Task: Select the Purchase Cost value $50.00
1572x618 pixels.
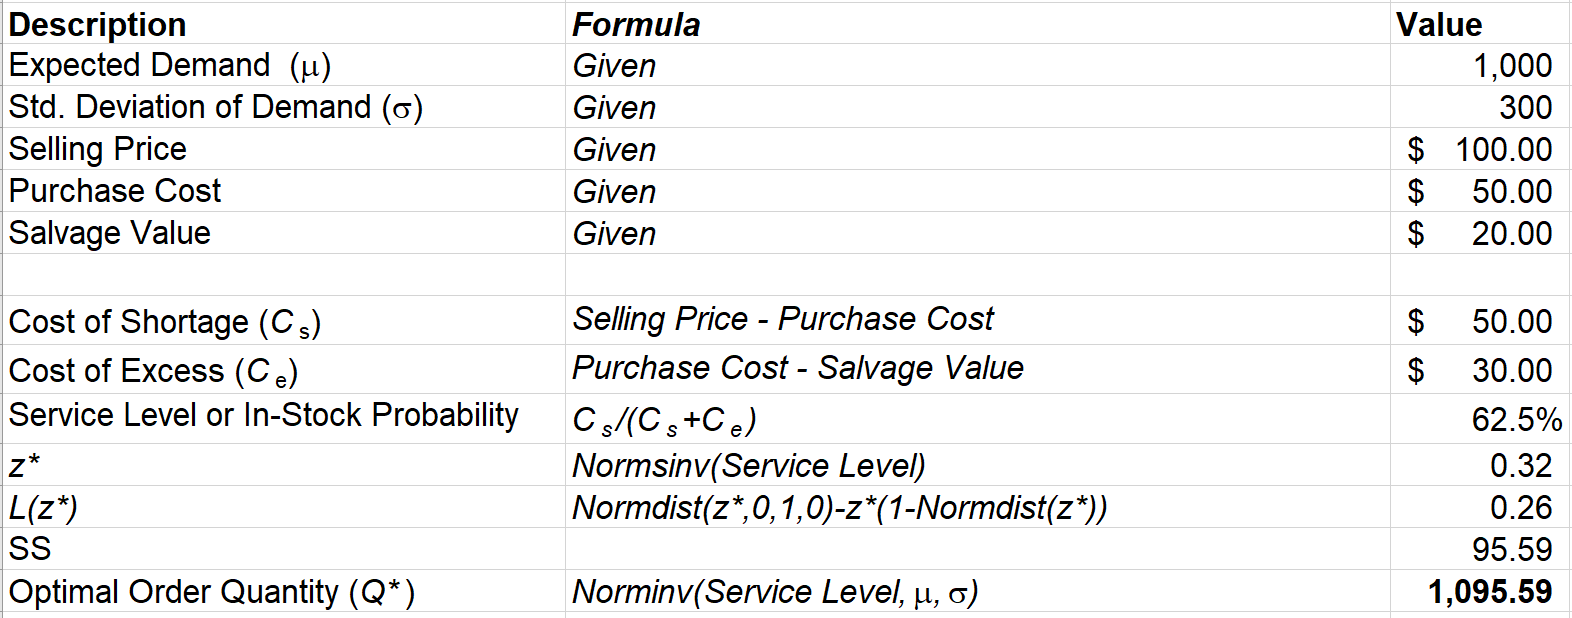Action: point(1480,191)
